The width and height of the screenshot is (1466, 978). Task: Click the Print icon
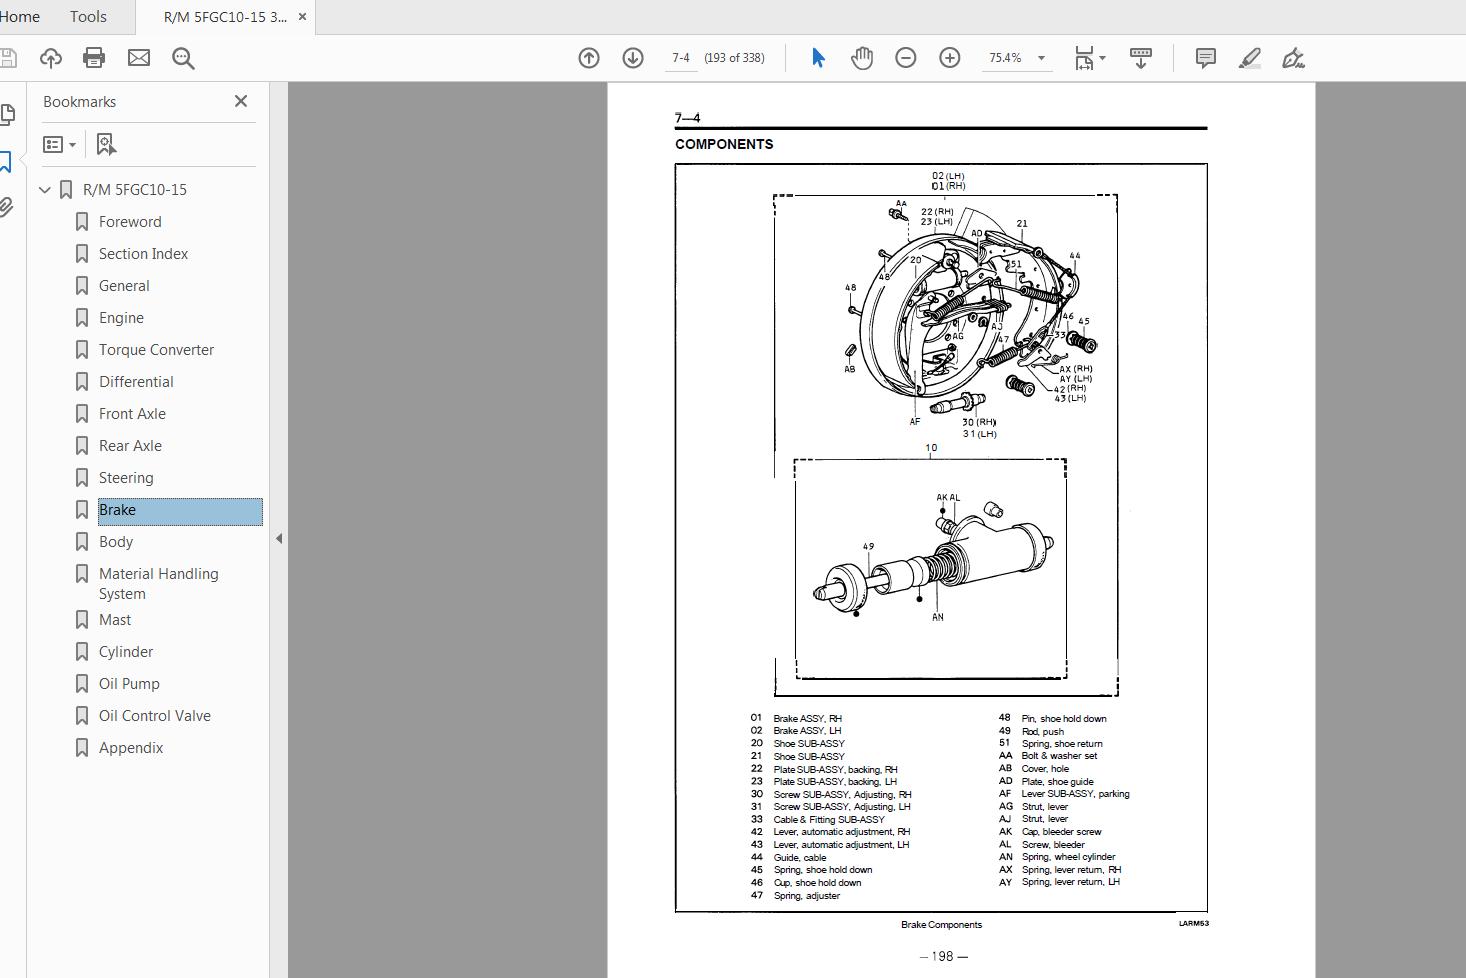[93, 57]
